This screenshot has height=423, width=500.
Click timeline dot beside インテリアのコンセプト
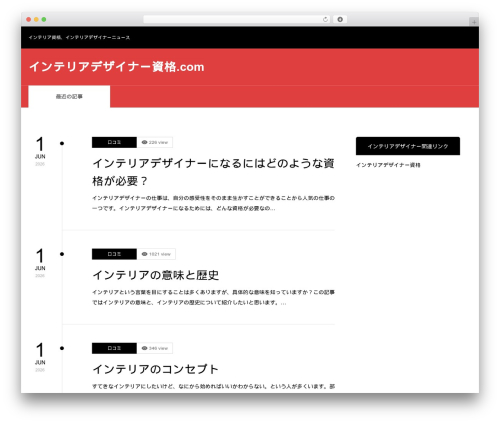[x=62, y=348]
